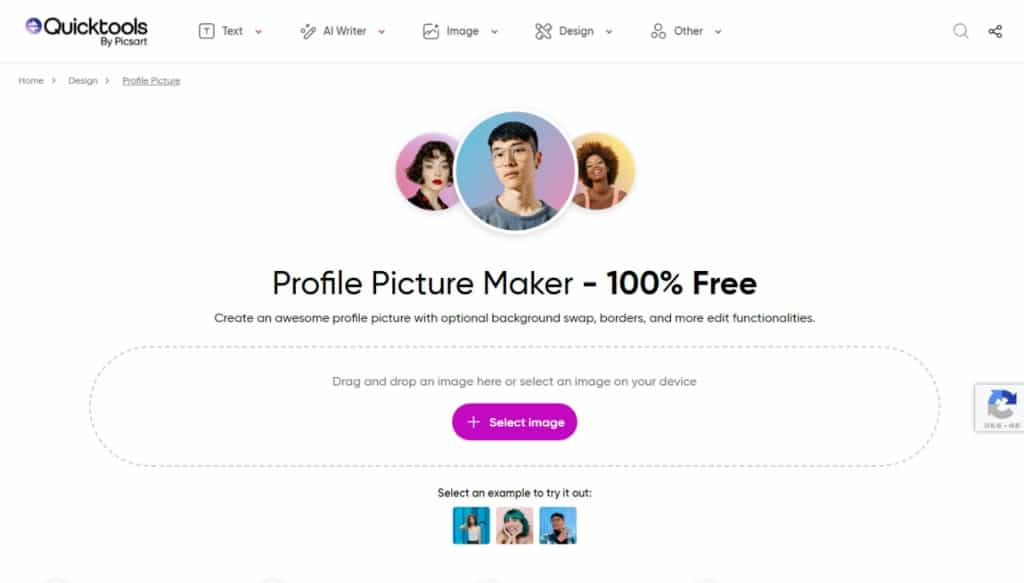Viewport: 1024px width, 583px height.
Task: Click the AI Writer wand icon
Action: 308,31
